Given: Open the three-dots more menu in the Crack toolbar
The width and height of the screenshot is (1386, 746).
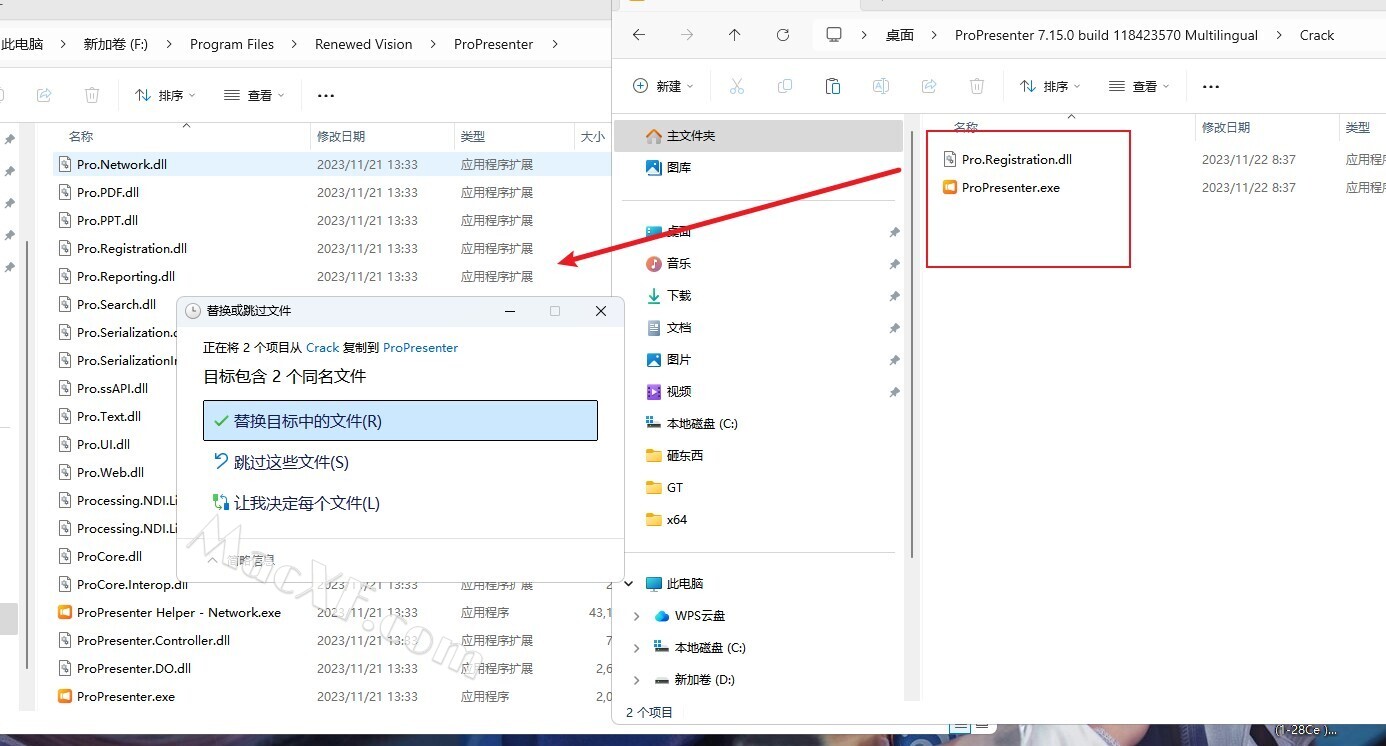Looking at the screenshot, I should pos(1211,87).
